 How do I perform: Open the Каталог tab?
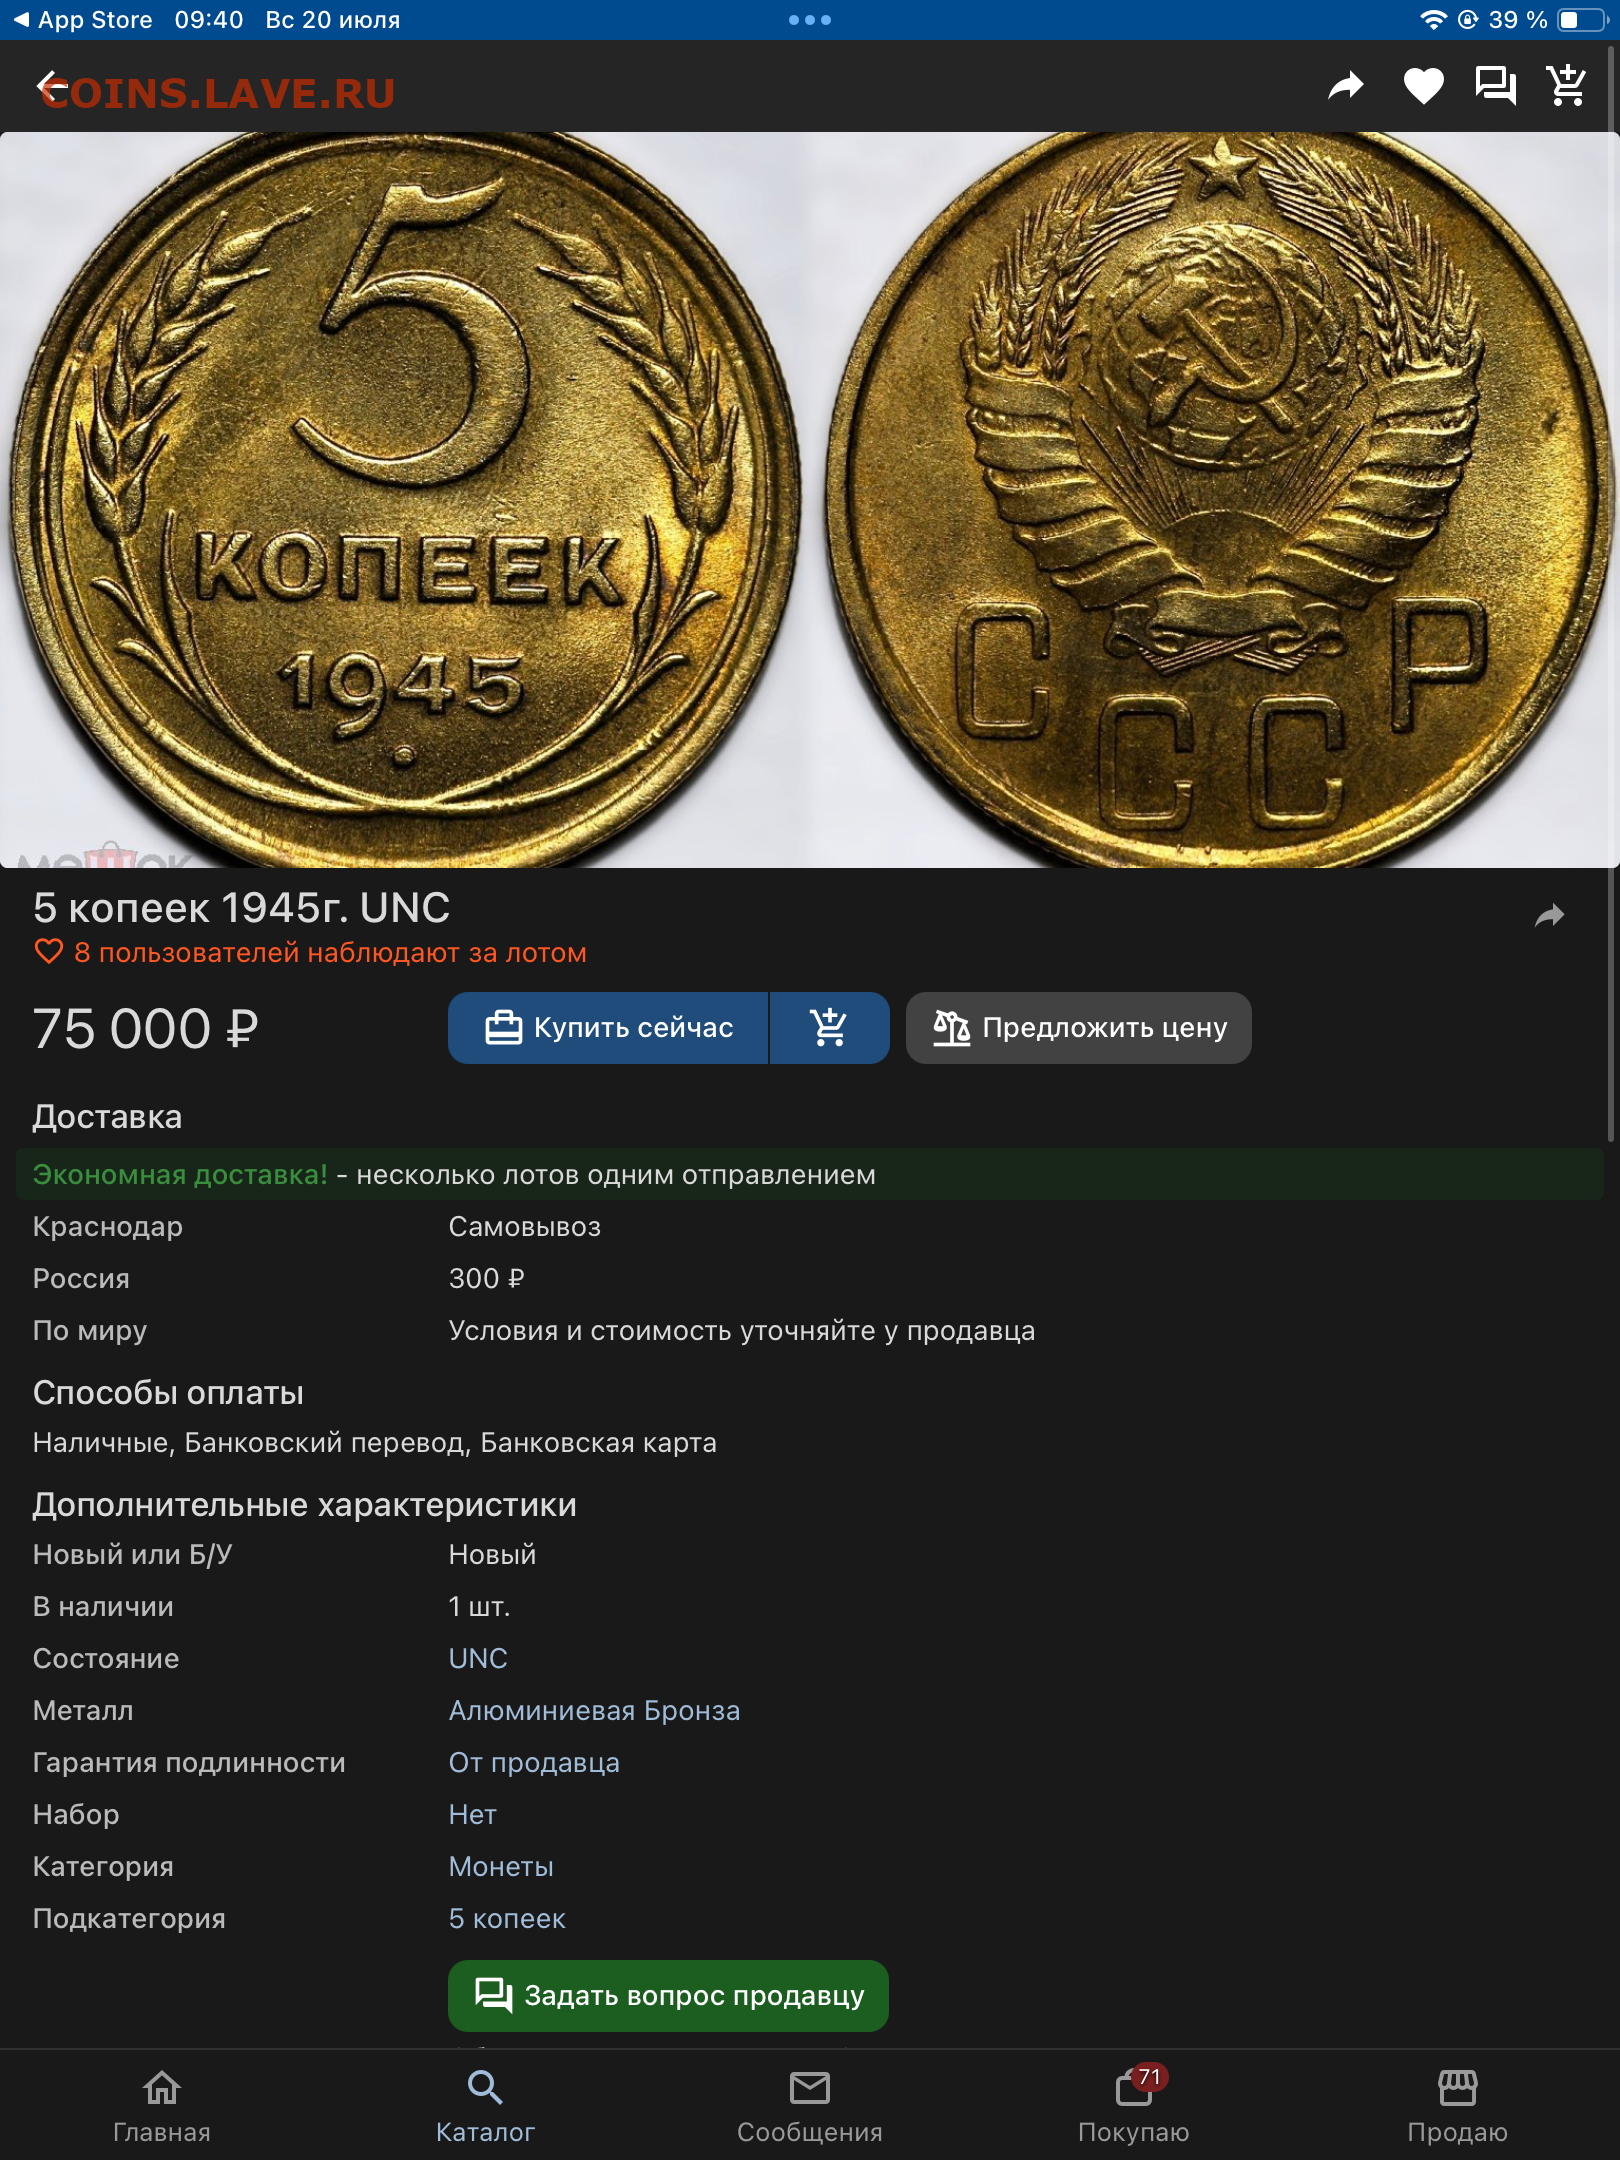tap(485, 2106)
